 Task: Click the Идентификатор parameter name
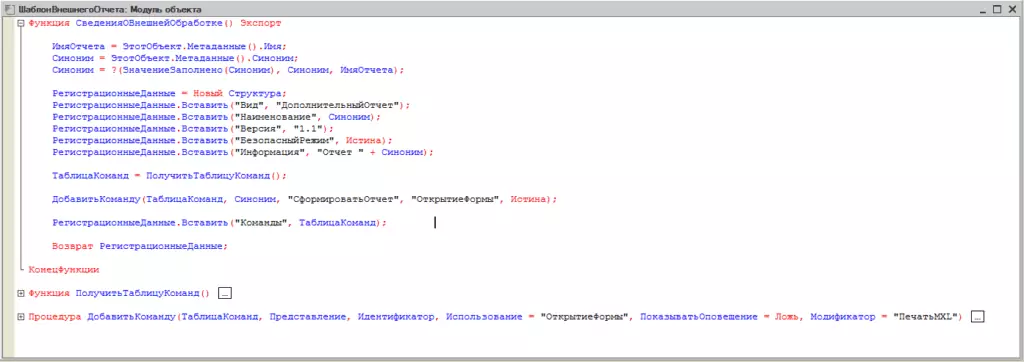click(397, 316)
